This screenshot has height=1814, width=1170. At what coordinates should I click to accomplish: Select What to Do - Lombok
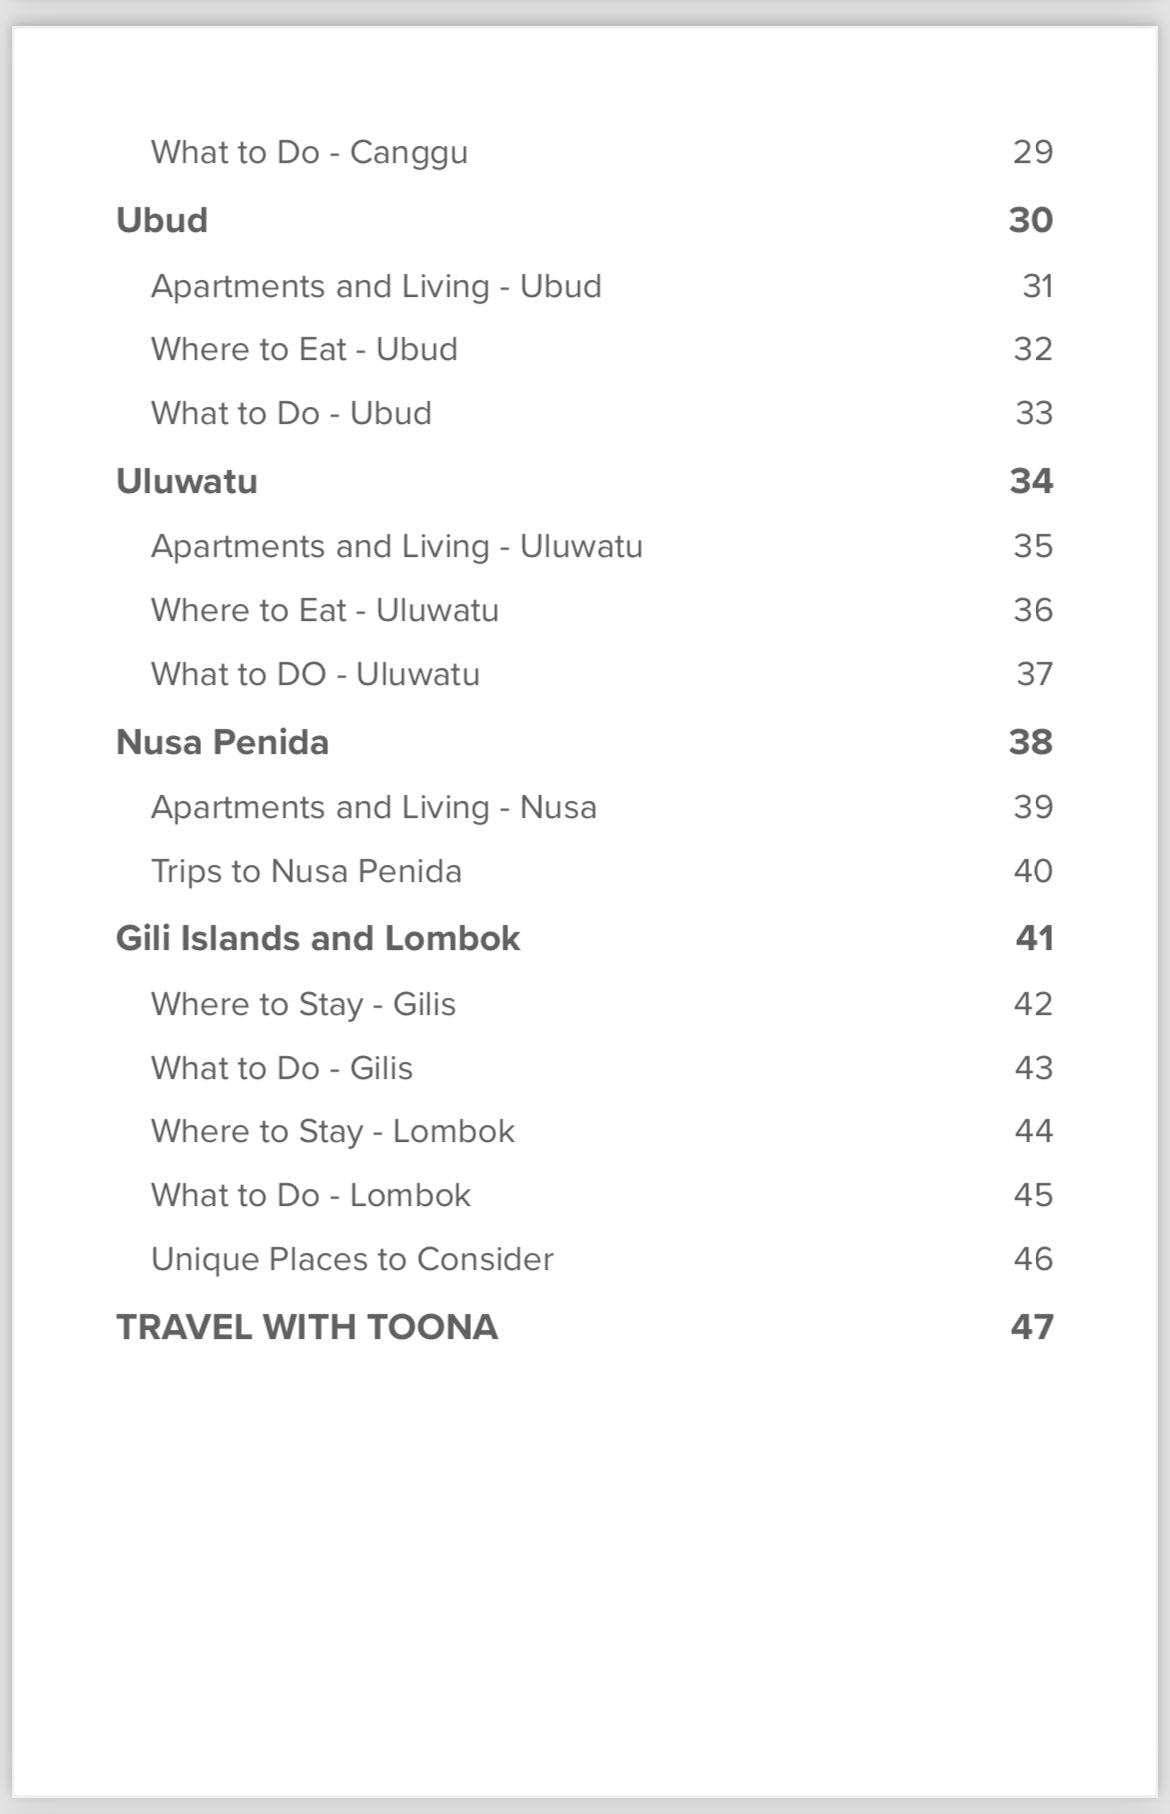click(310, 1195)
